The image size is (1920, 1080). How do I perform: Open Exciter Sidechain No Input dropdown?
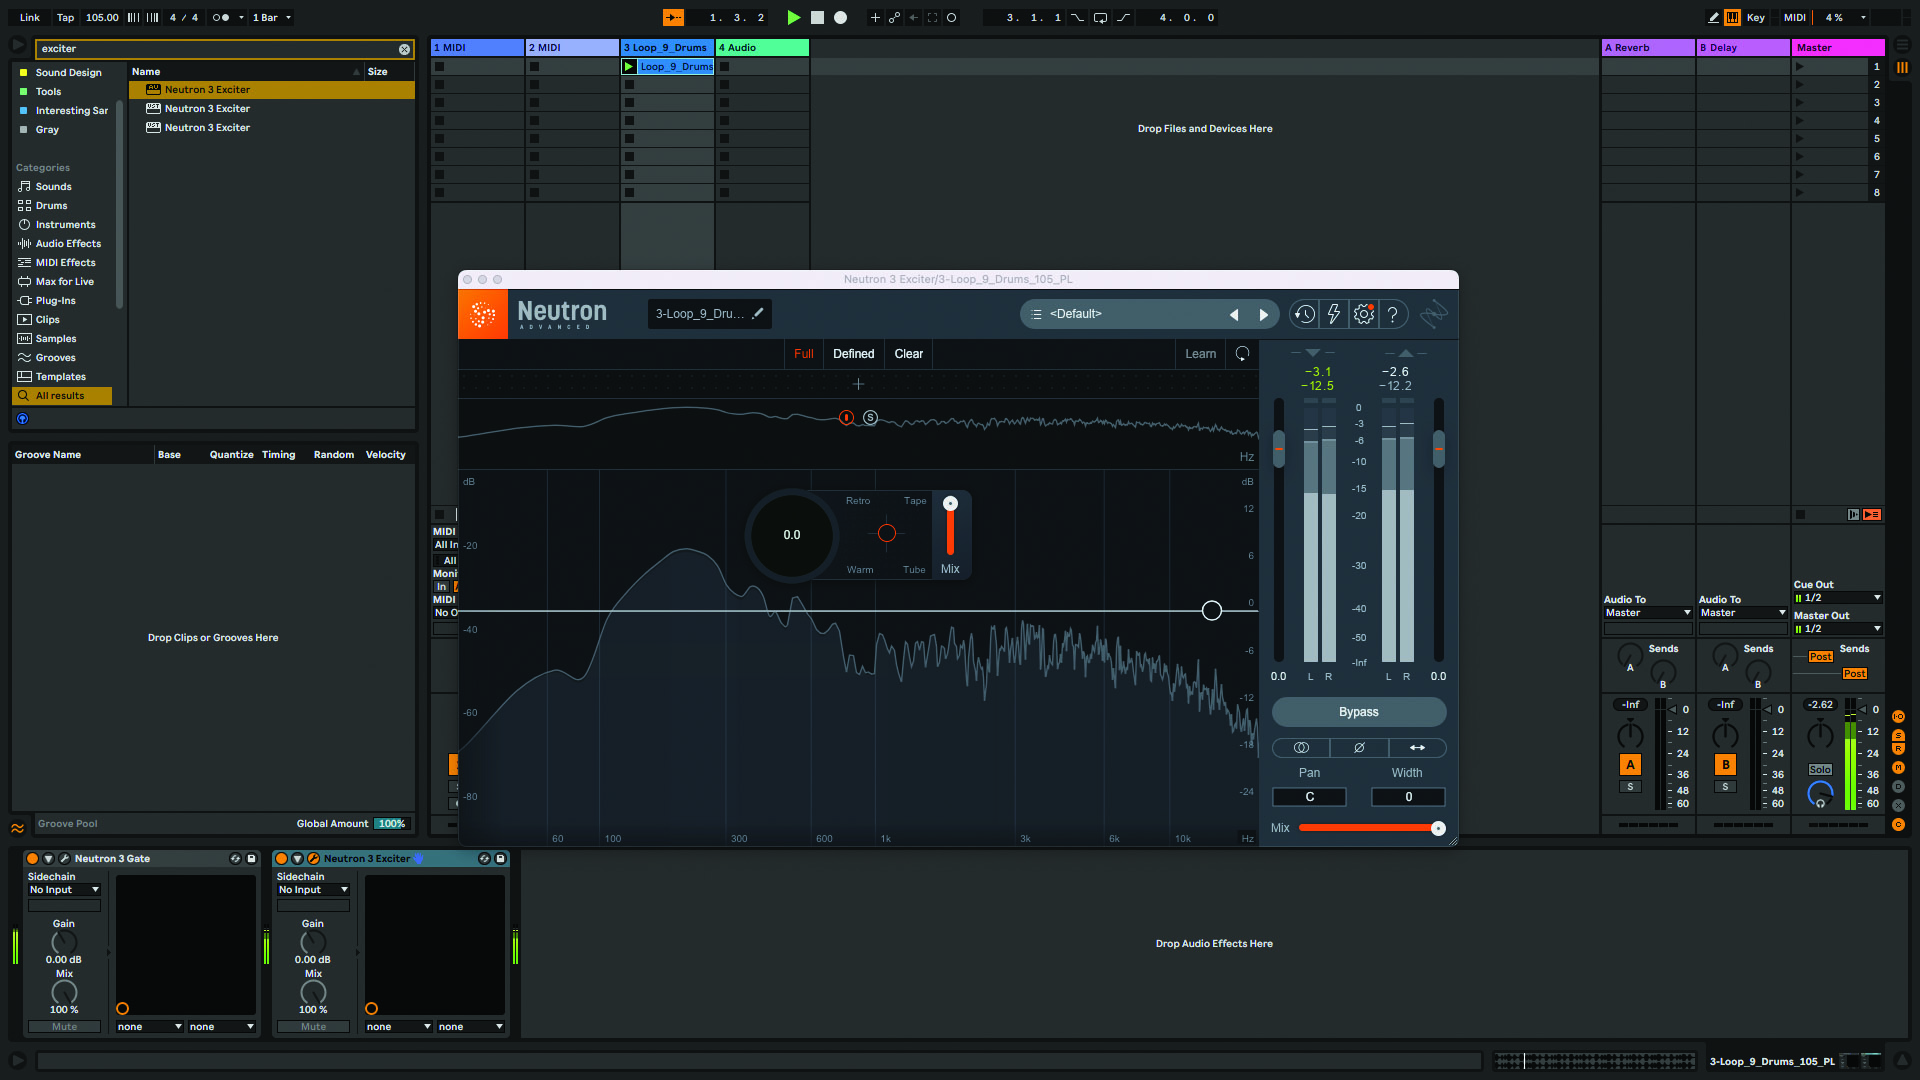tap(313, 890)
